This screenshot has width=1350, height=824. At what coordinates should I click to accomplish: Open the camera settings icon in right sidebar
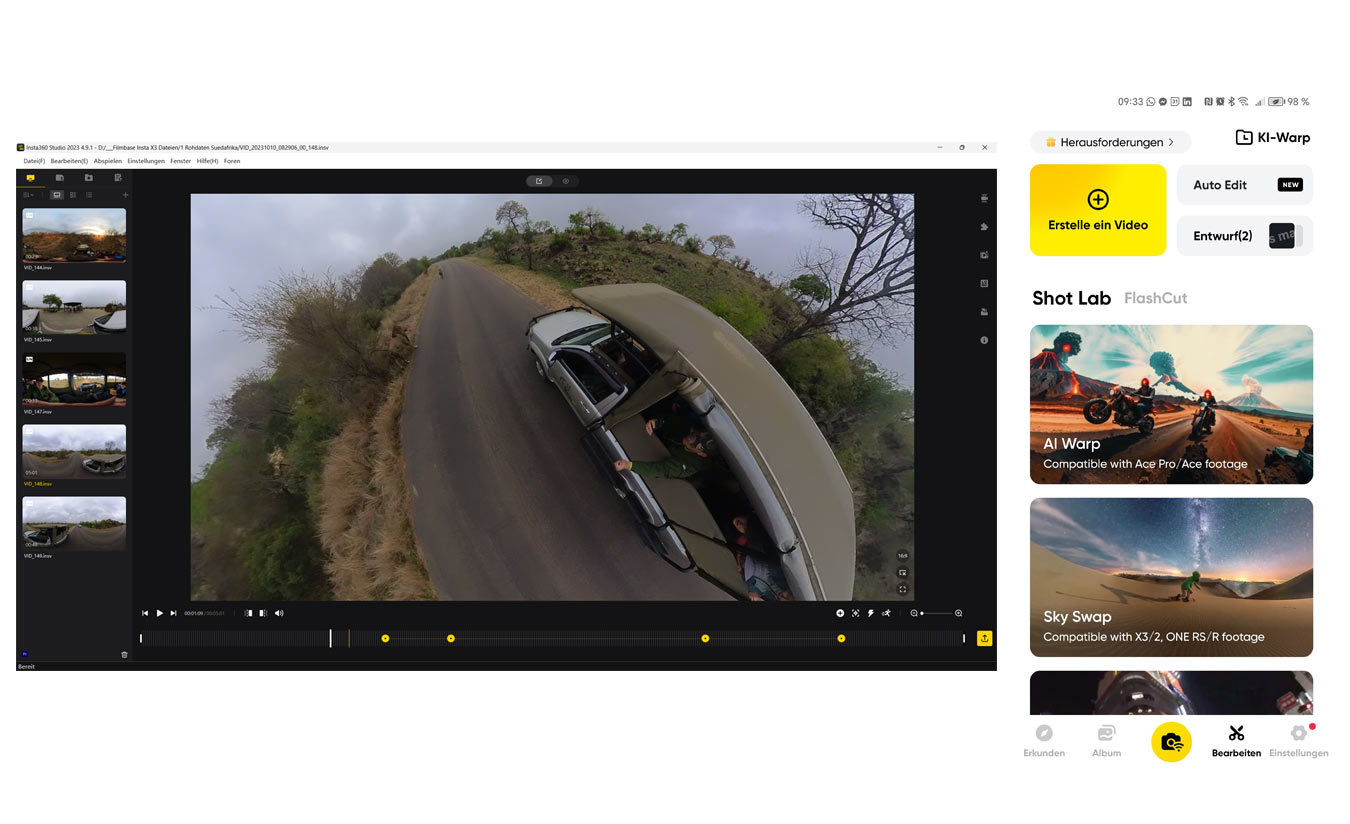985,198
